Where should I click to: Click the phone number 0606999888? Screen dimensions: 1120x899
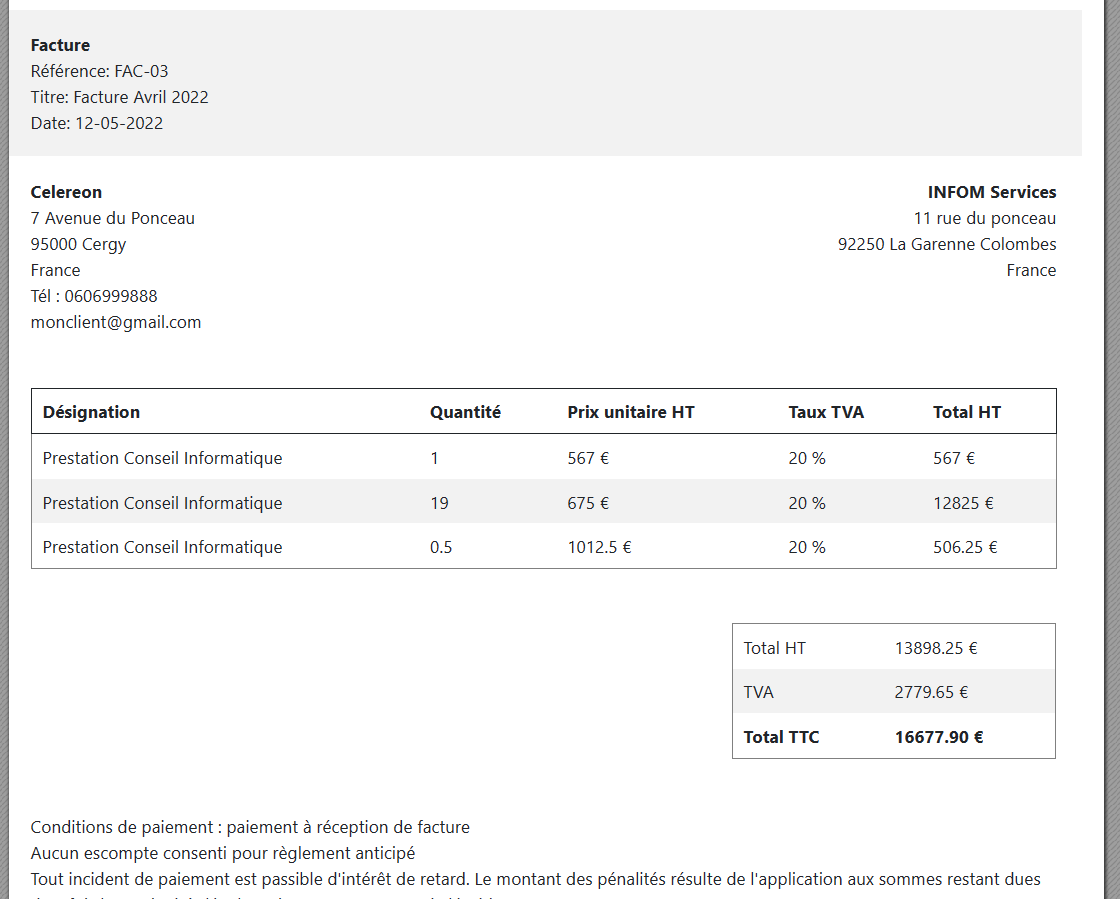tap(110, 296)
